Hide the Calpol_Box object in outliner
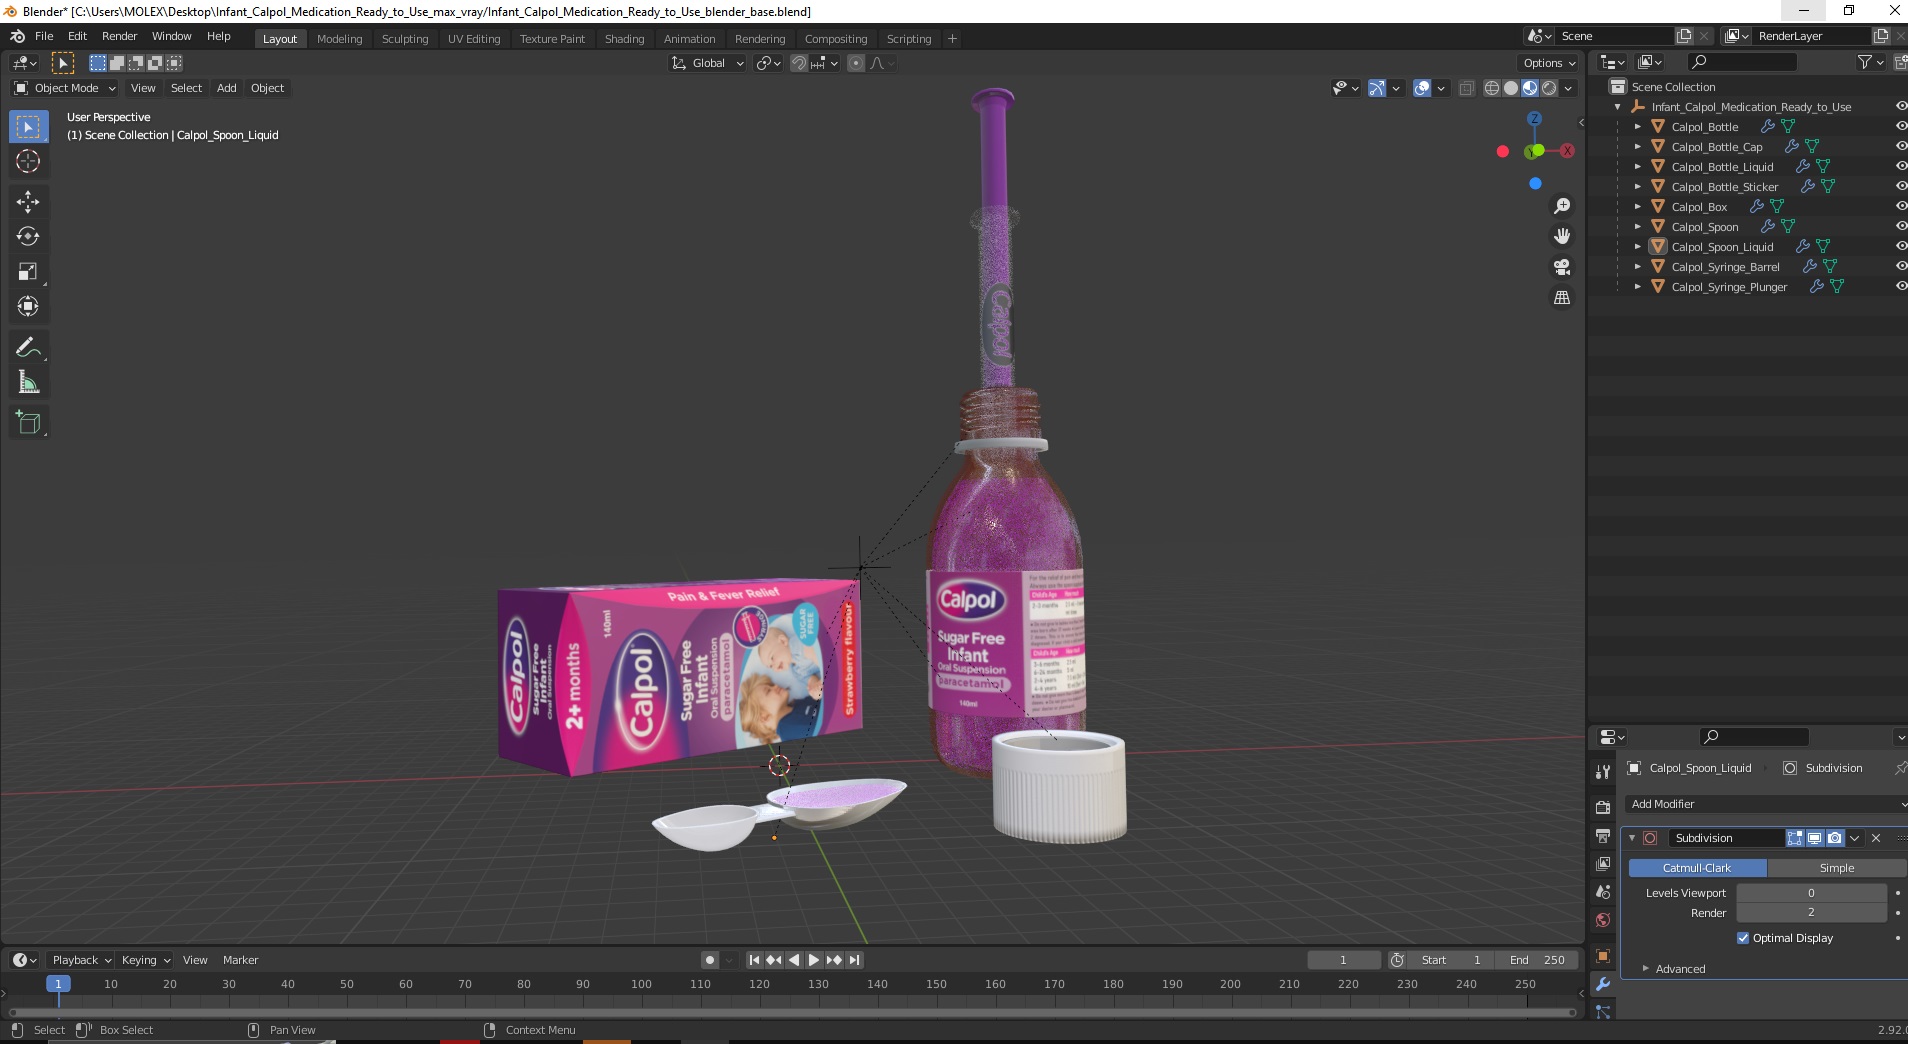1908x1044 pixels. [1900, 207]
